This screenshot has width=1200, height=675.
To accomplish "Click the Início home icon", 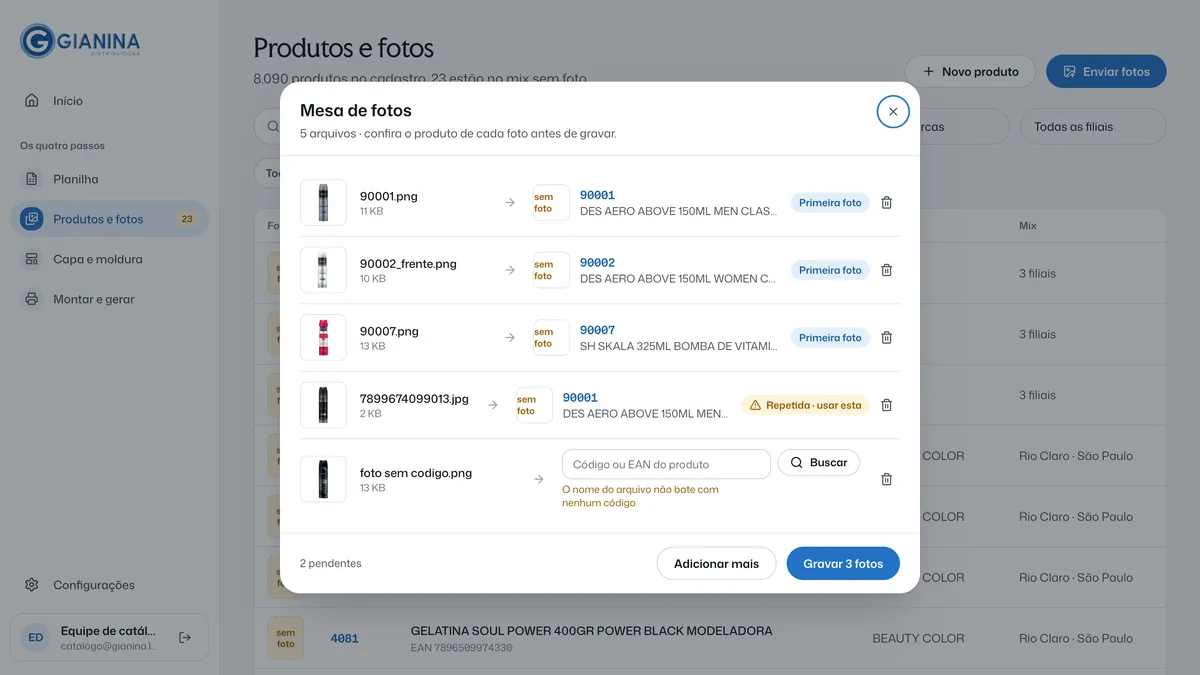I will click(x=32, y=101).
